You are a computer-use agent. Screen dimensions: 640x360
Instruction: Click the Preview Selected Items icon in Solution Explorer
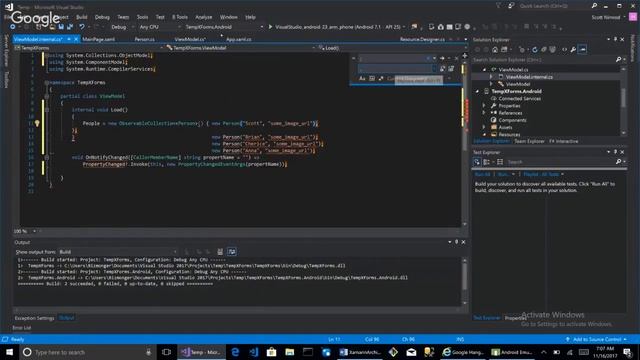583,49
